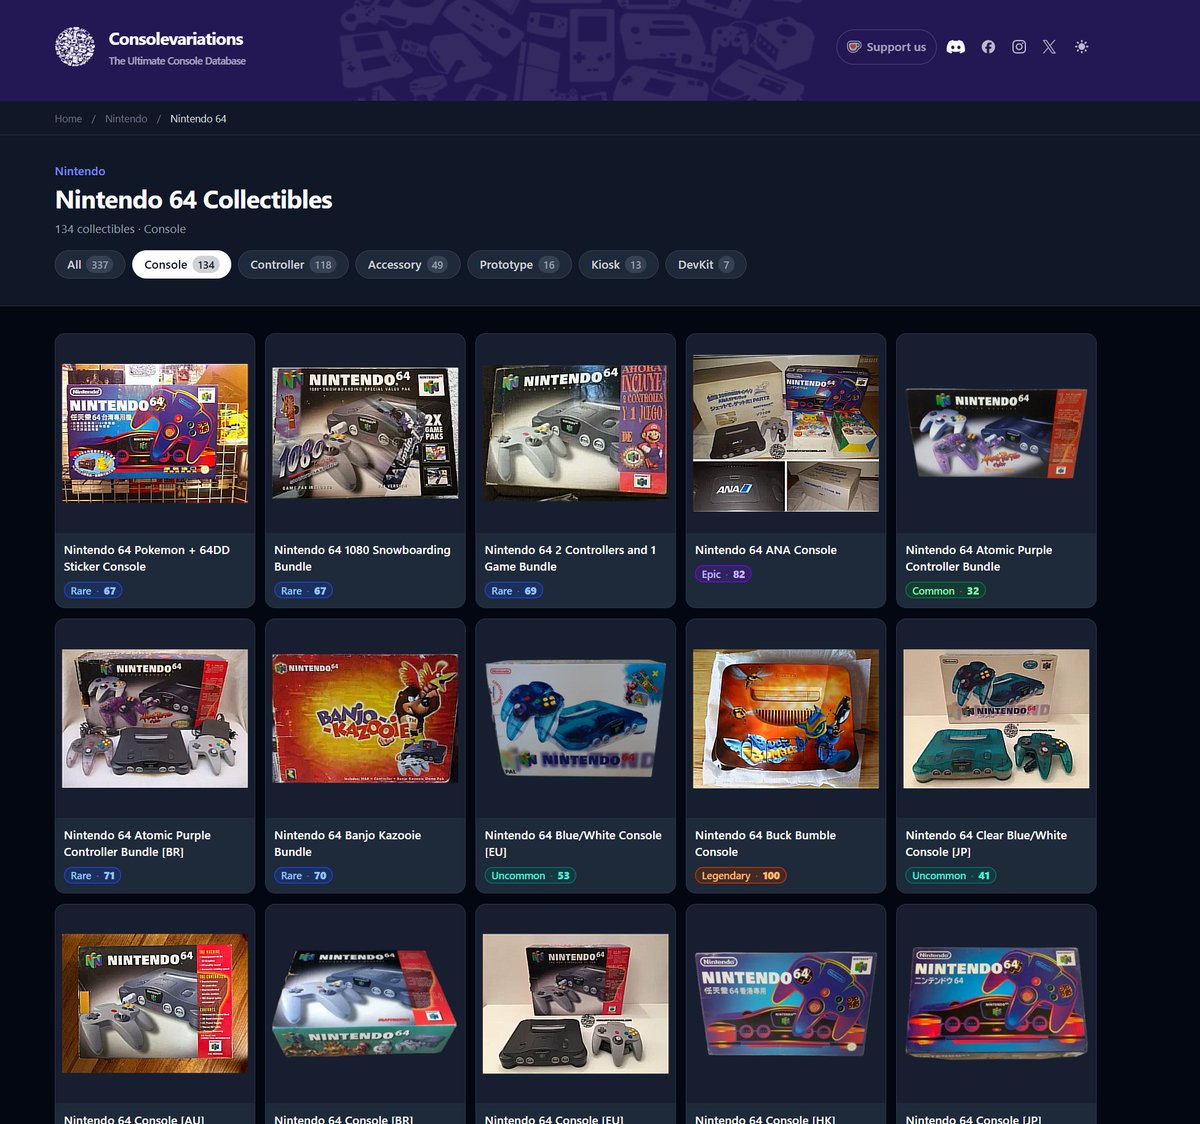Viewport: 1200px width, 1124px height.
Task: Open the 1080 Snowboarding Bundle image
Action: coord(365,433)
